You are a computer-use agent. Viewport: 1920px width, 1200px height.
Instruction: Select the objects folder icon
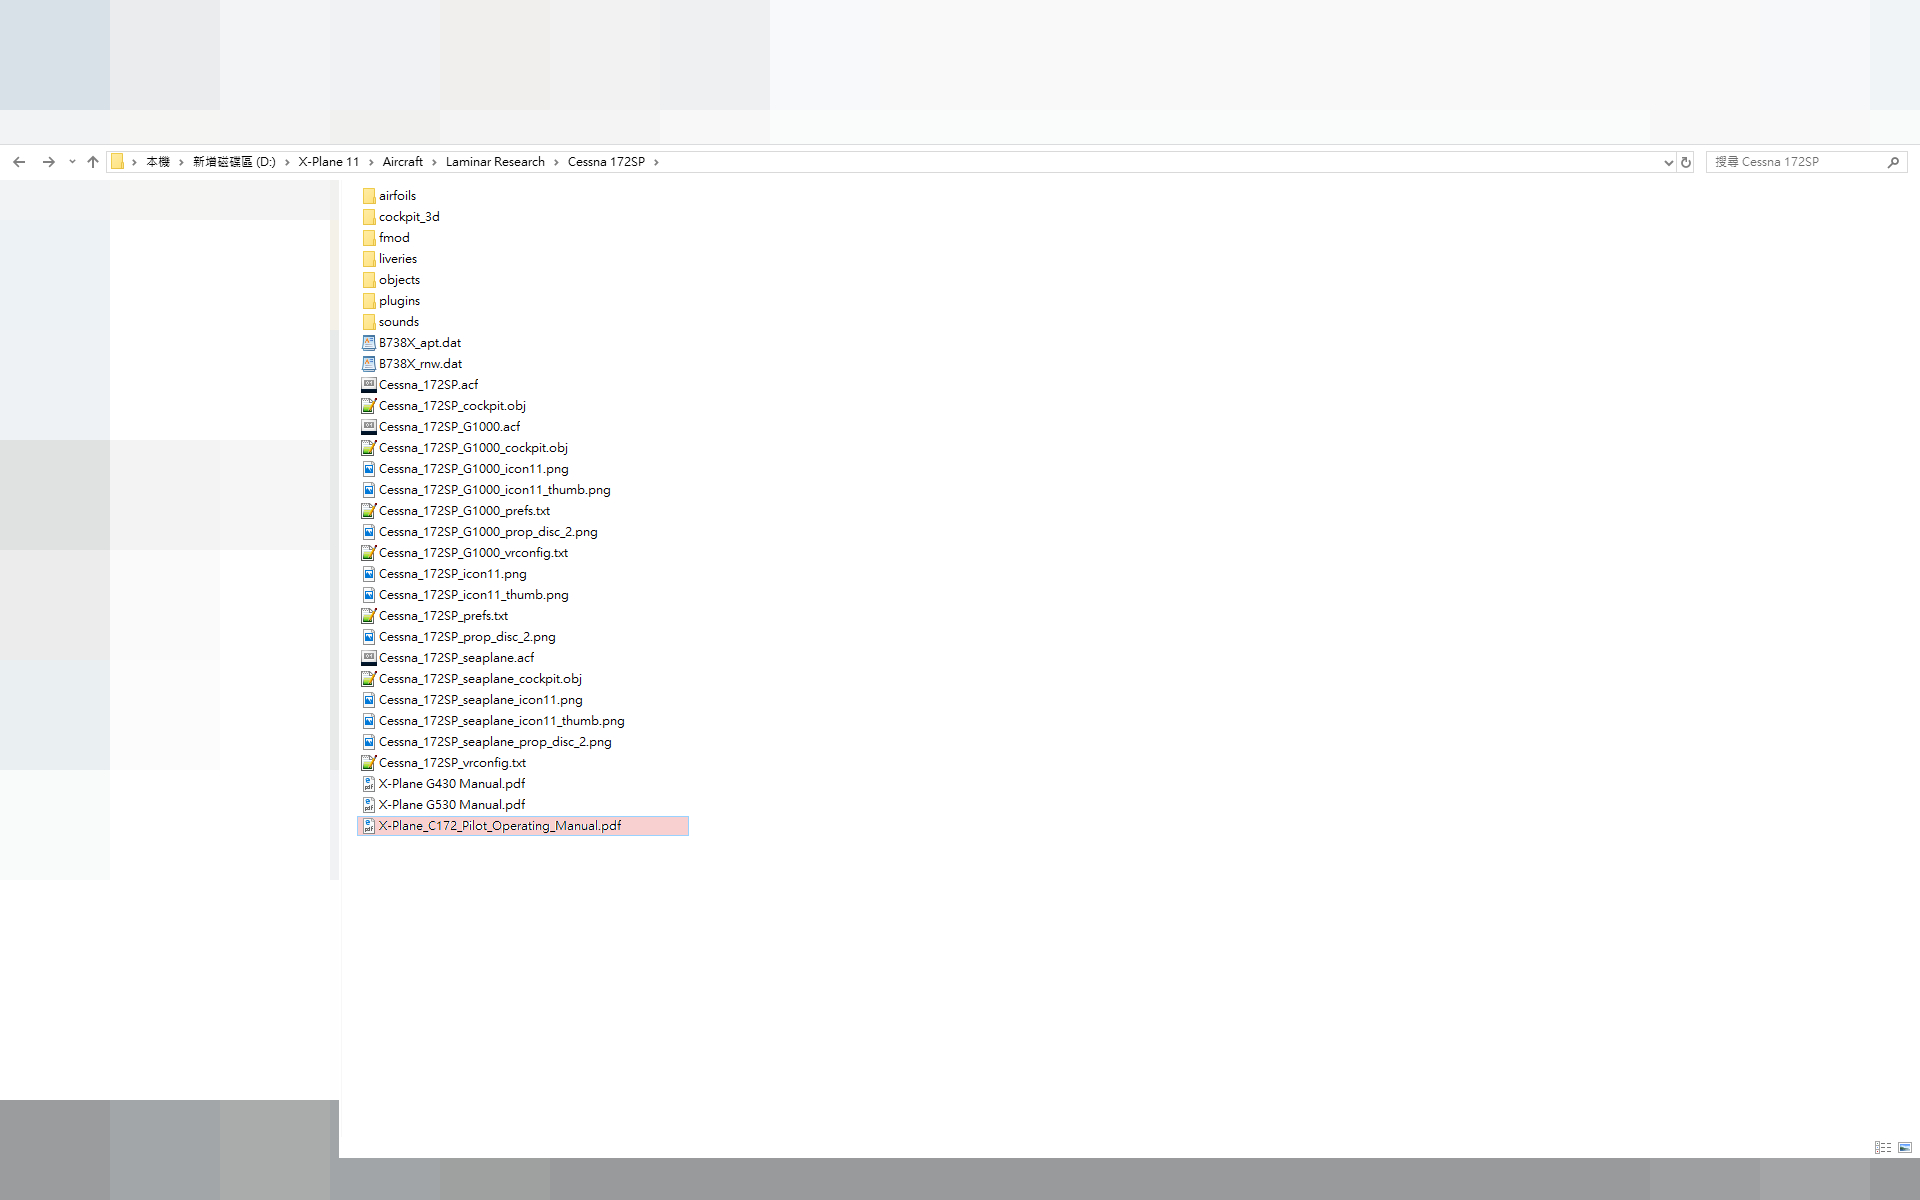[369, 280]
